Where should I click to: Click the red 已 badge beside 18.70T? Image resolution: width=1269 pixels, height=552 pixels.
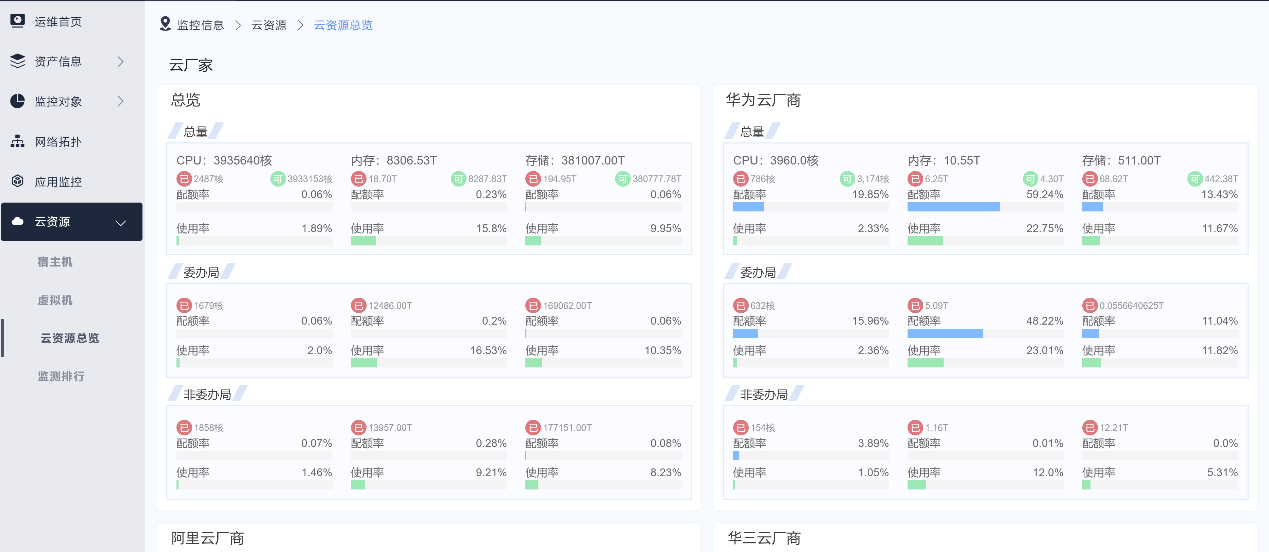click(x=359, y=179)
